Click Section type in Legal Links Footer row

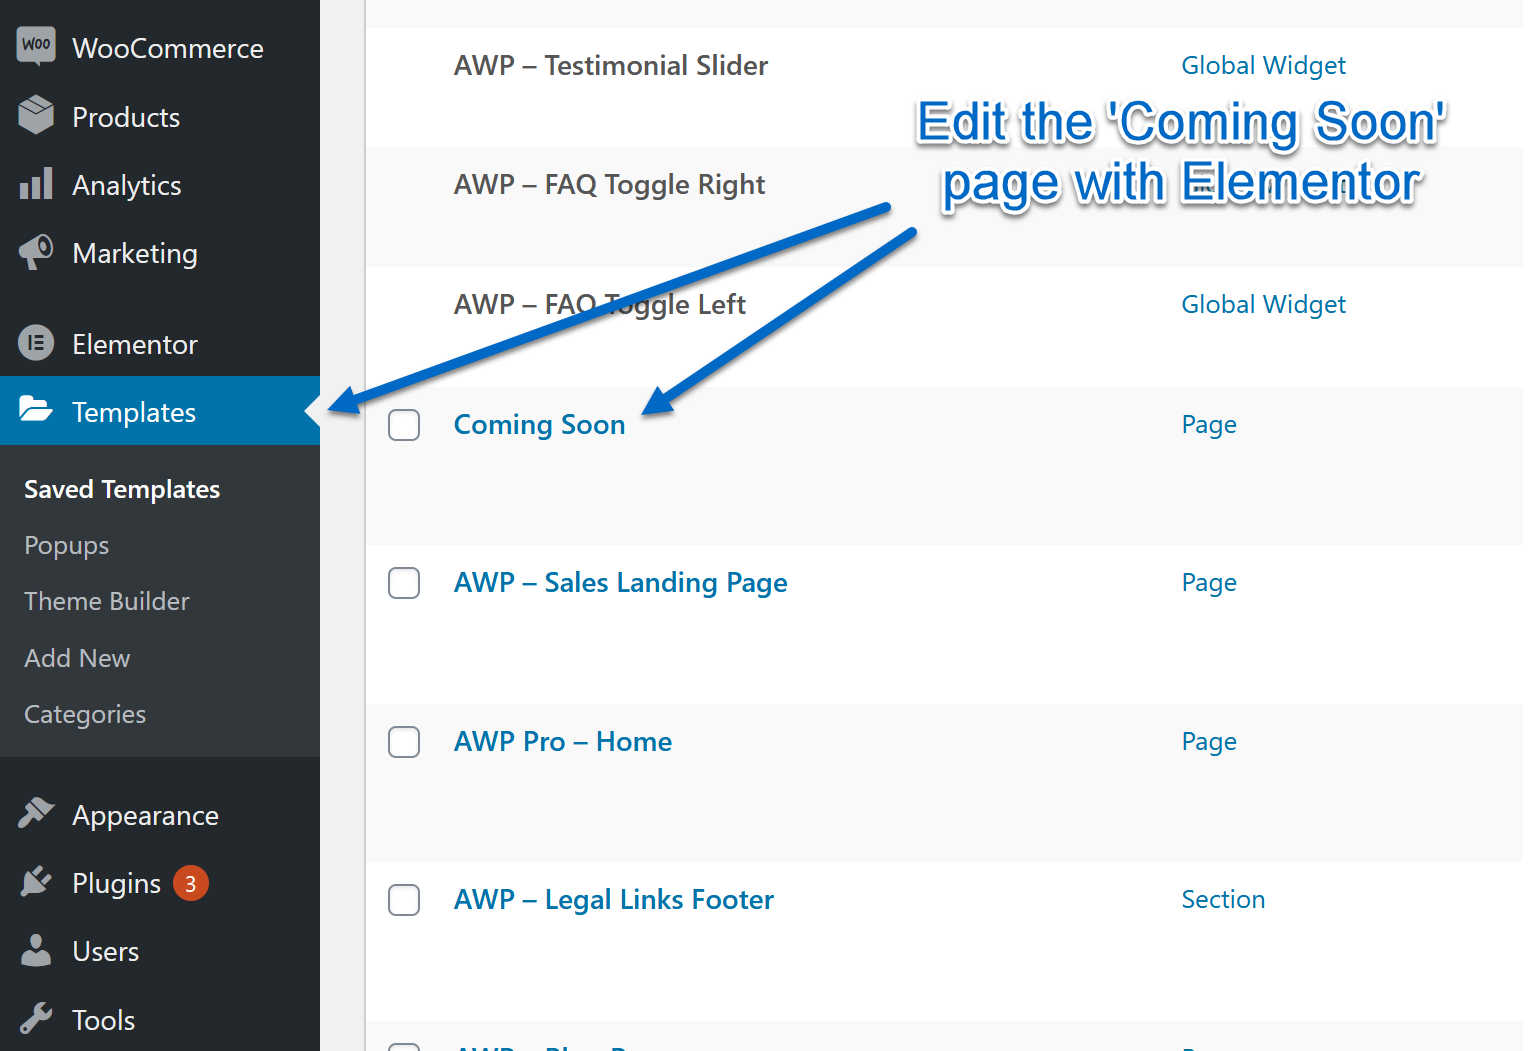[1223, 900]
